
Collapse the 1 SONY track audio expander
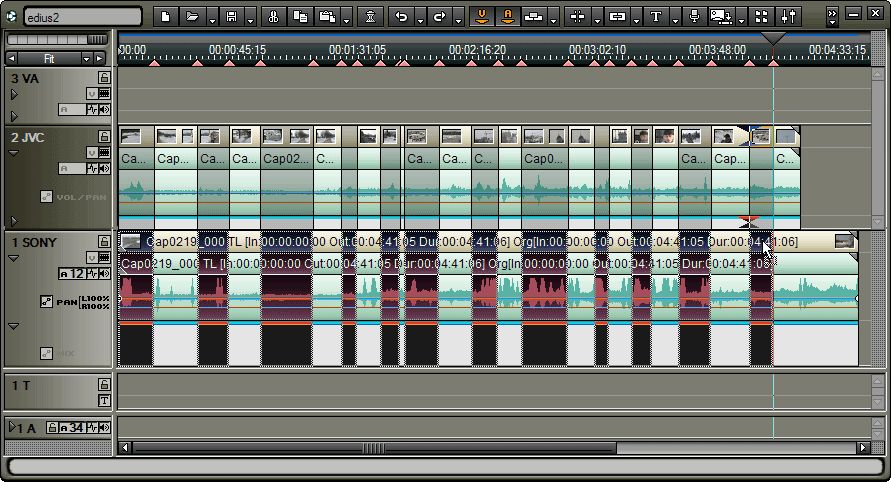(14, 259)
